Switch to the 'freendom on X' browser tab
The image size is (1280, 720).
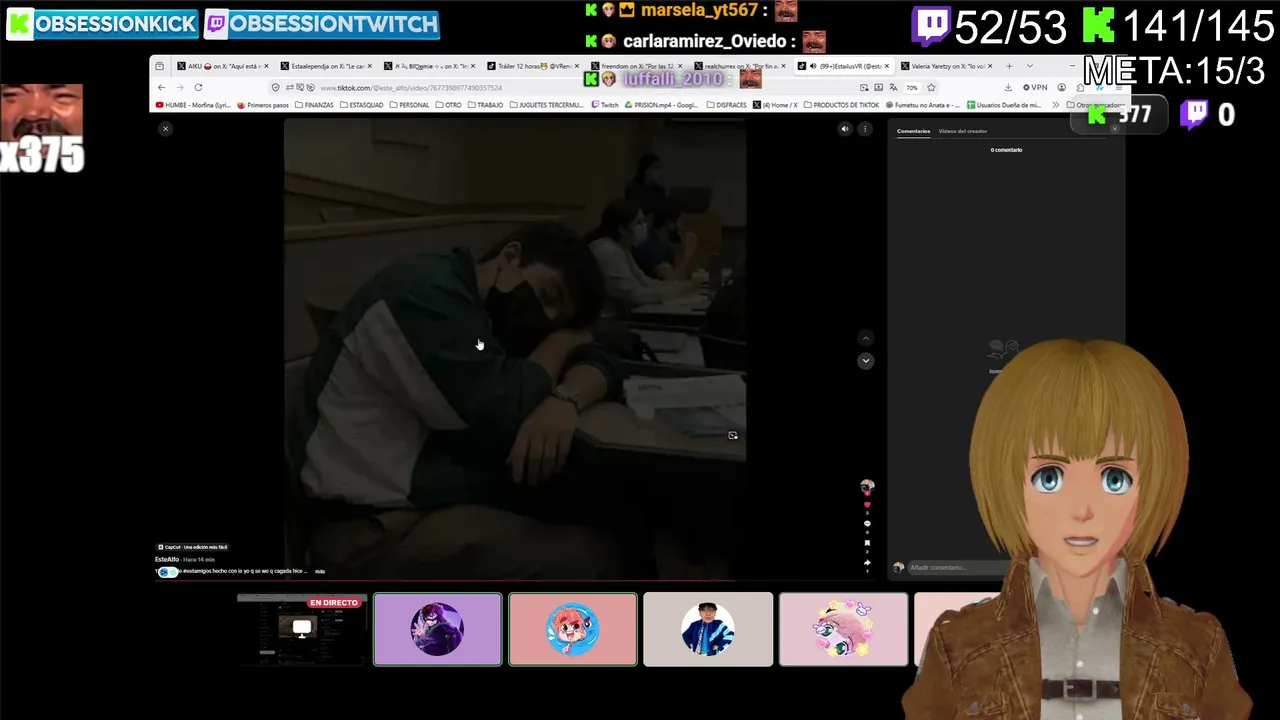tap(635, 66)
